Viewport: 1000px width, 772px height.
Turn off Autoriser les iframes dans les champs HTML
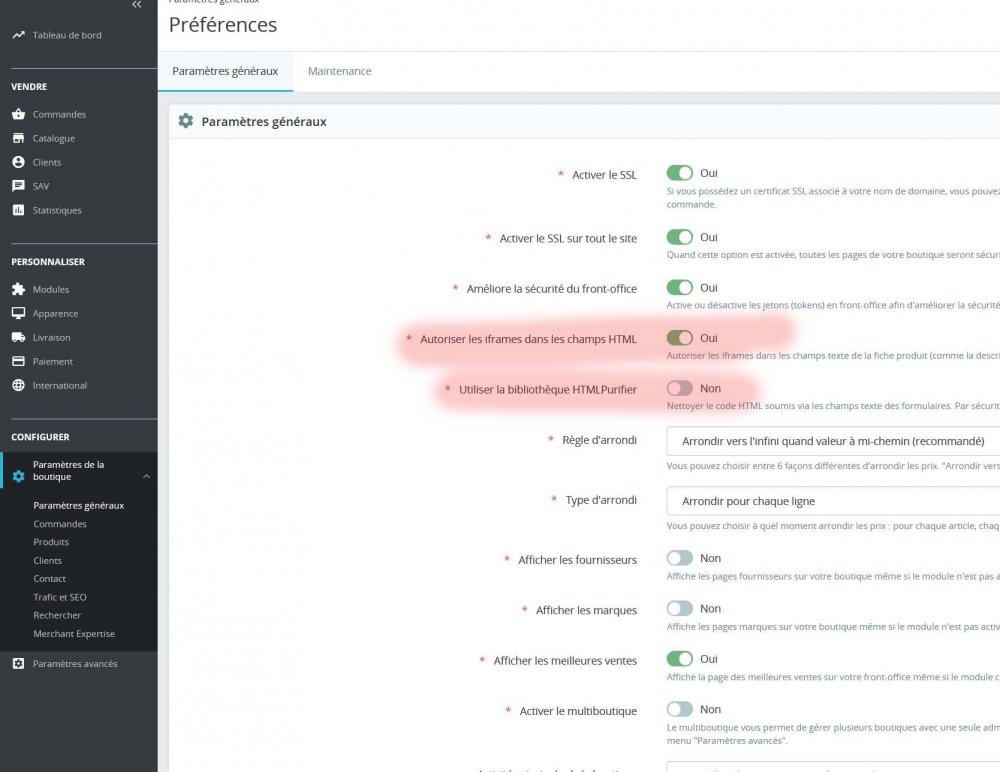[x=679, y=338]
